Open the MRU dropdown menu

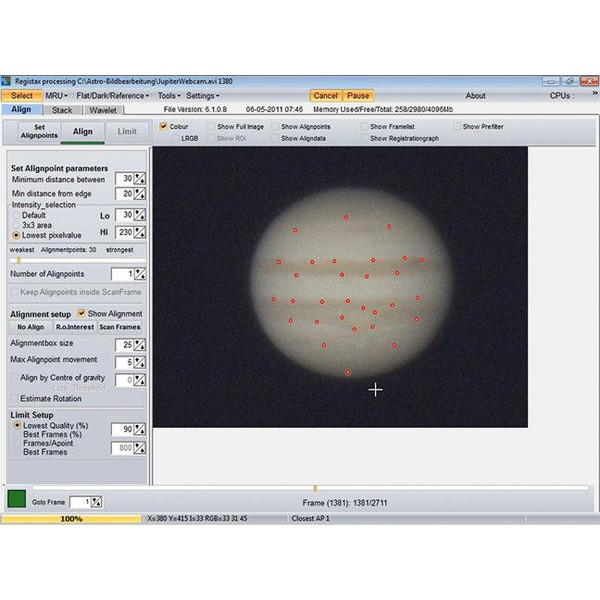click(57, 96)
